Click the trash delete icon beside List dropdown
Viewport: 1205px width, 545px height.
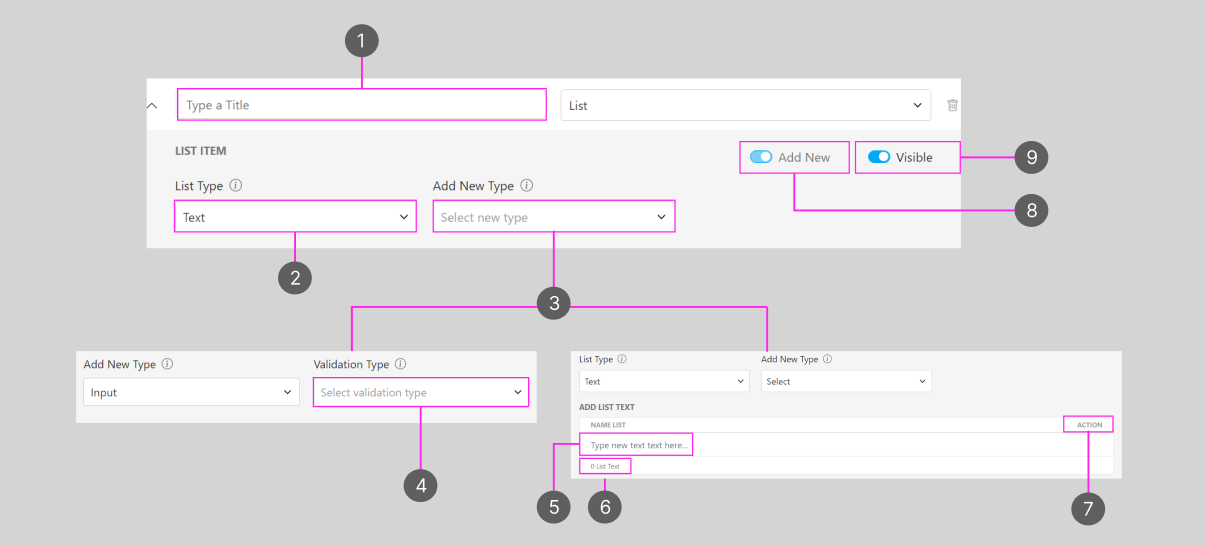(x=952, y=105)
